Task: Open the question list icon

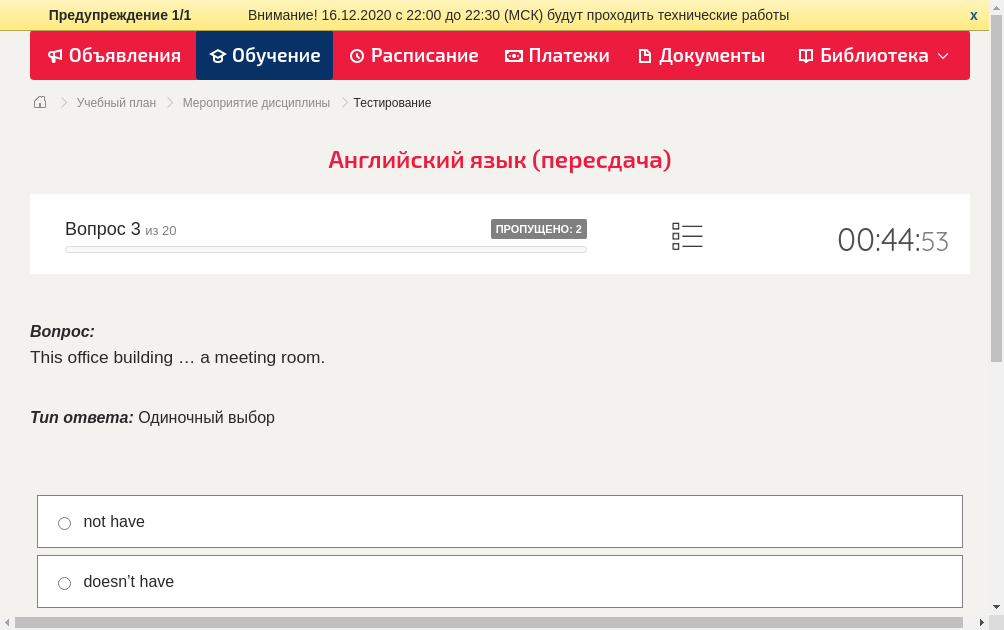Action: (x=687, y=237)
